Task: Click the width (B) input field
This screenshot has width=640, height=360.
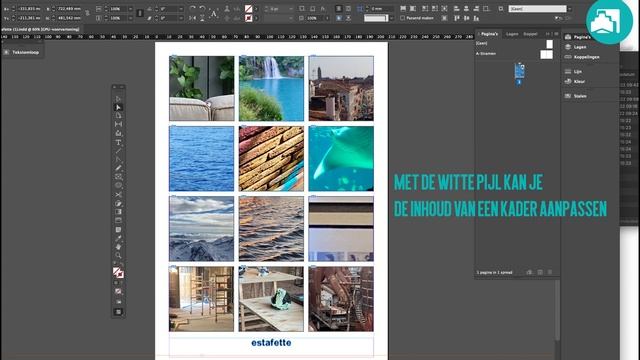Action: point(69,9)
